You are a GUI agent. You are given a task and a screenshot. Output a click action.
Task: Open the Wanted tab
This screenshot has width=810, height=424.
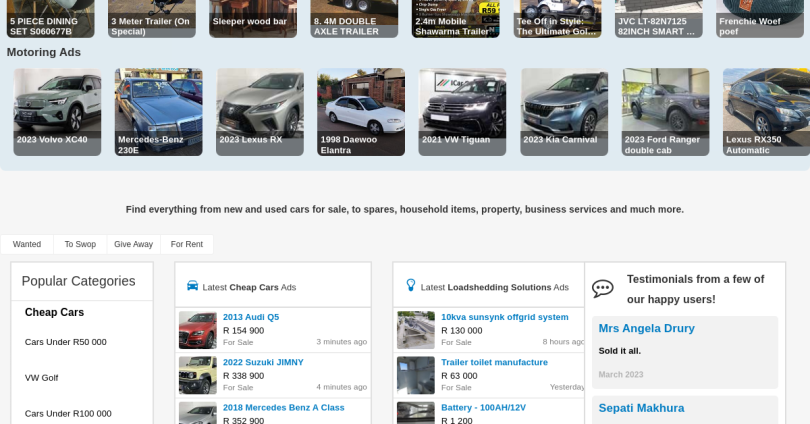tap(27, 244)
